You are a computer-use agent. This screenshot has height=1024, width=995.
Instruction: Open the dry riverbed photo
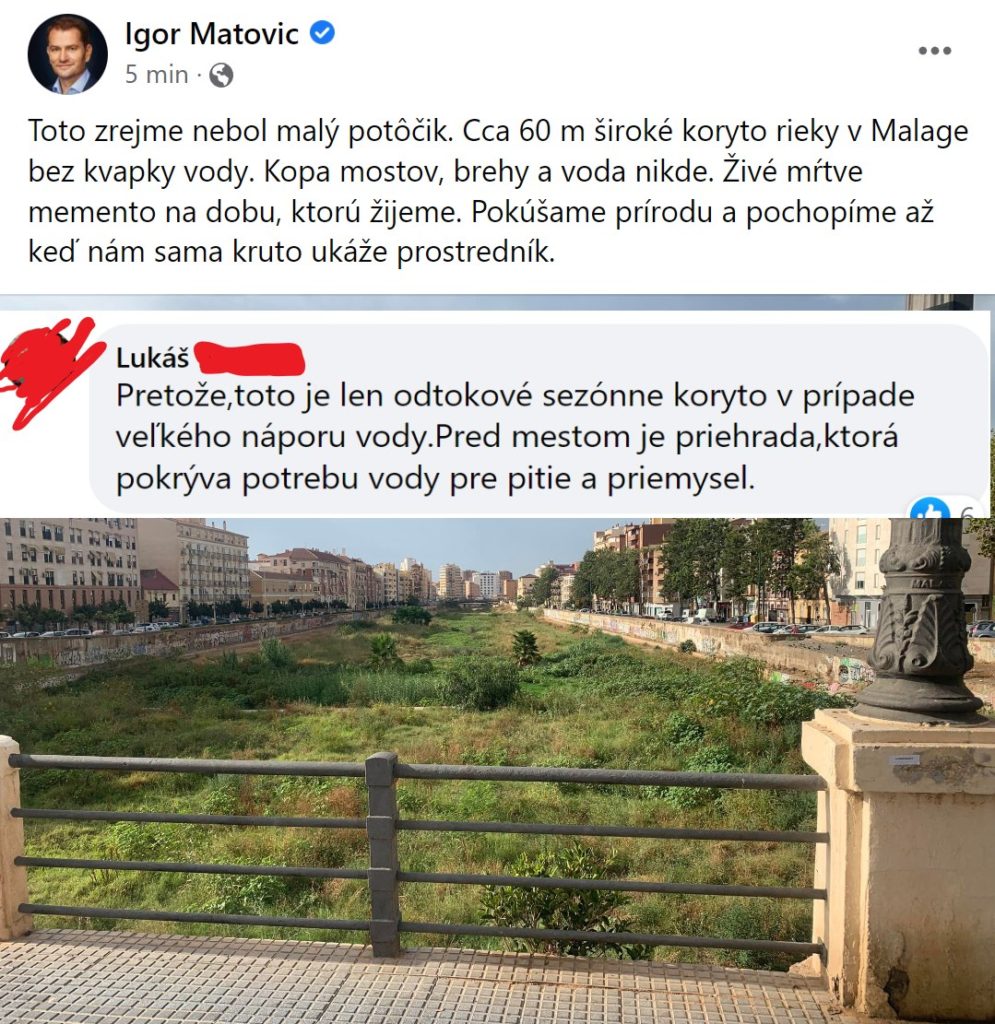(496, 771)
